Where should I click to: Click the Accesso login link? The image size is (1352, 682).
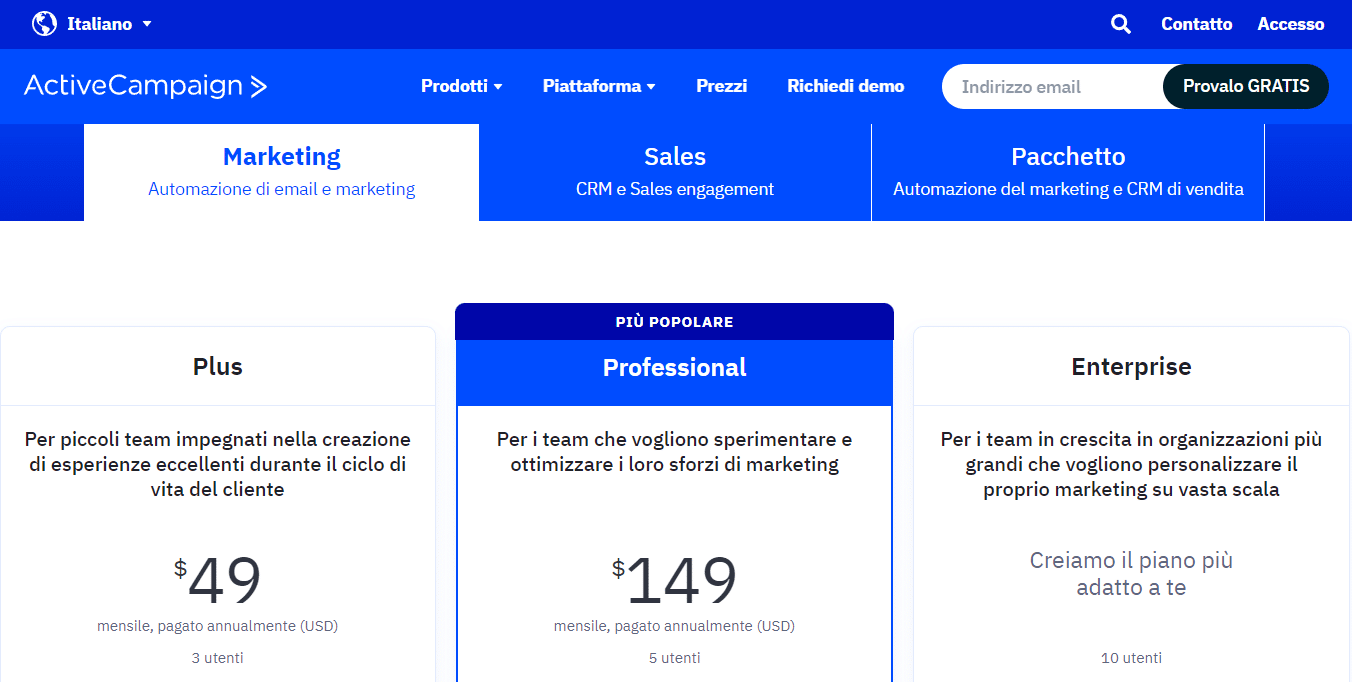click(1291, 24)
